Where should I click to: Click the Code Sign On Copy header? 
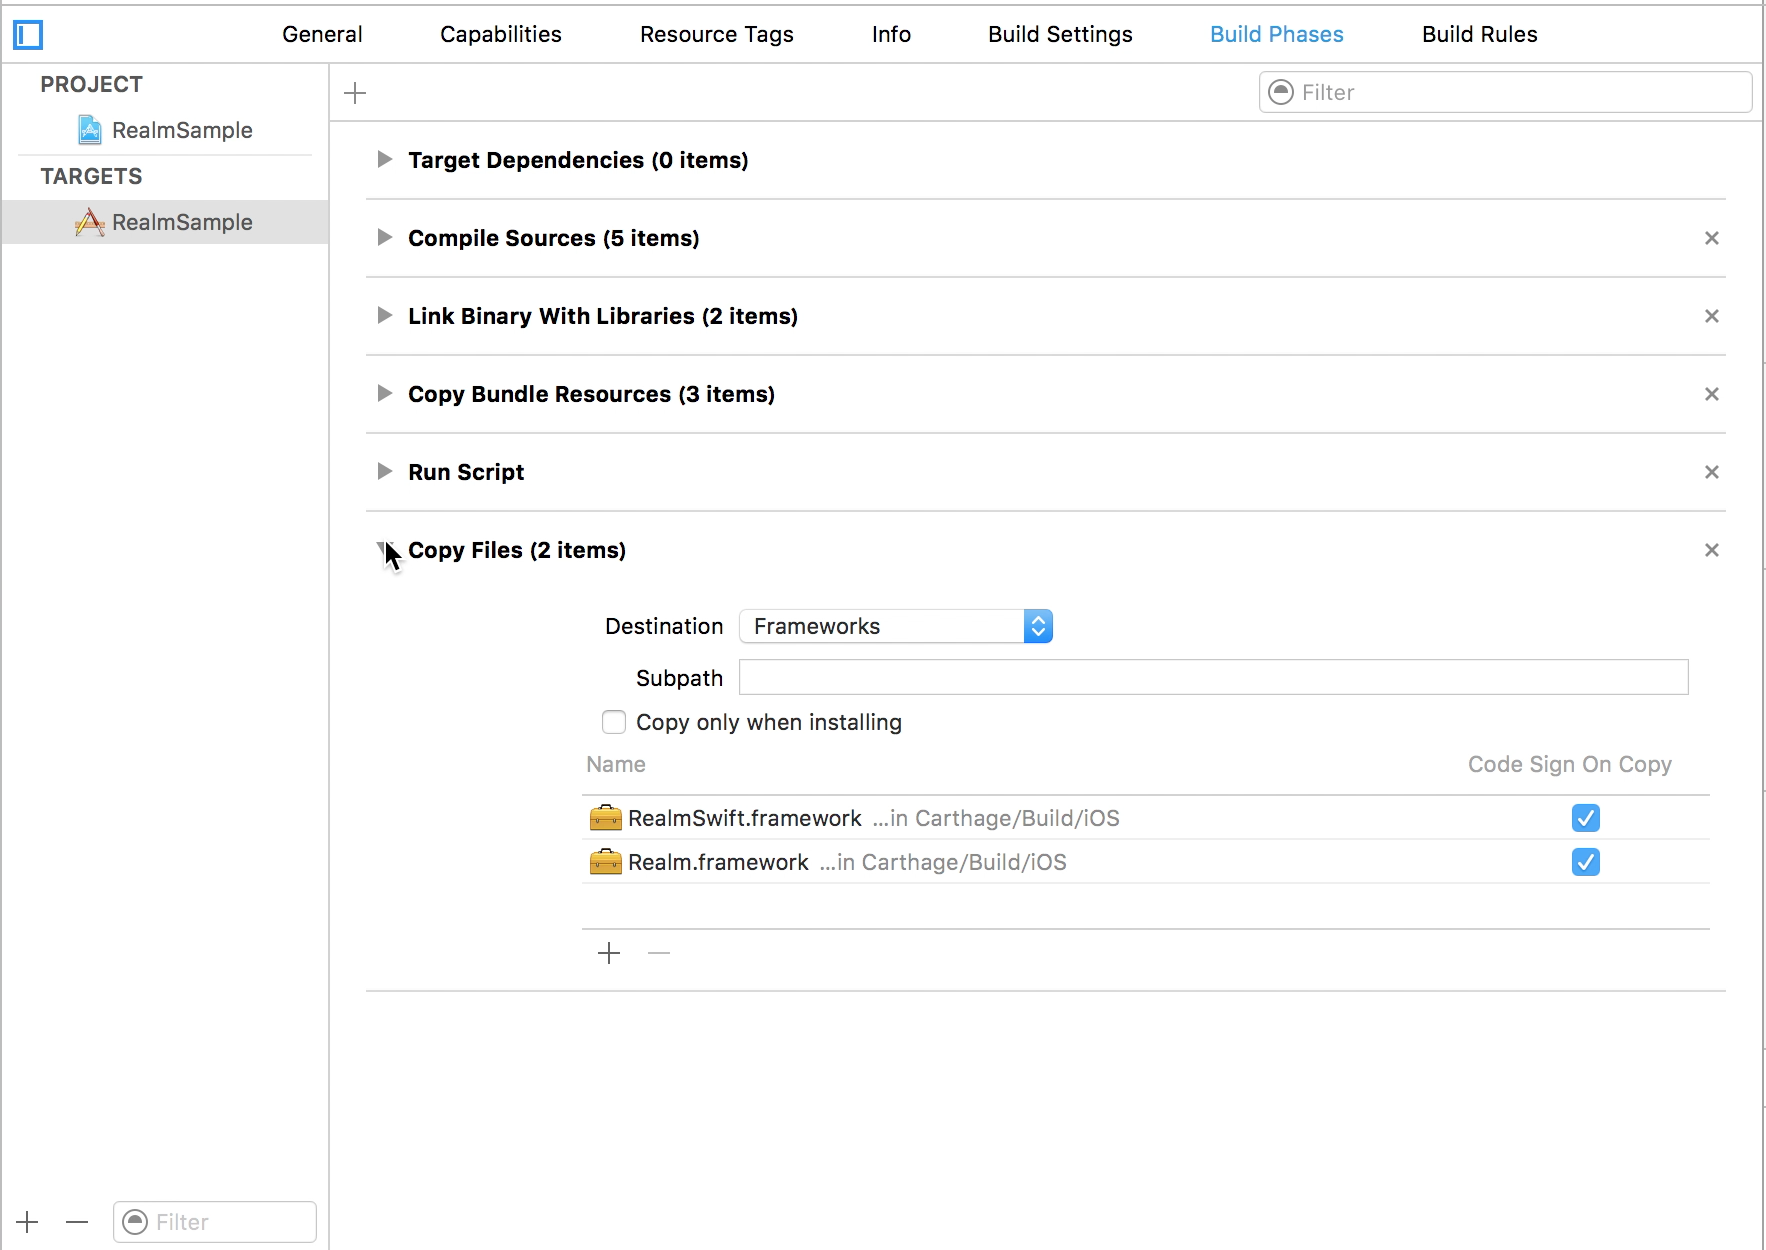[x=1570, y=764]
